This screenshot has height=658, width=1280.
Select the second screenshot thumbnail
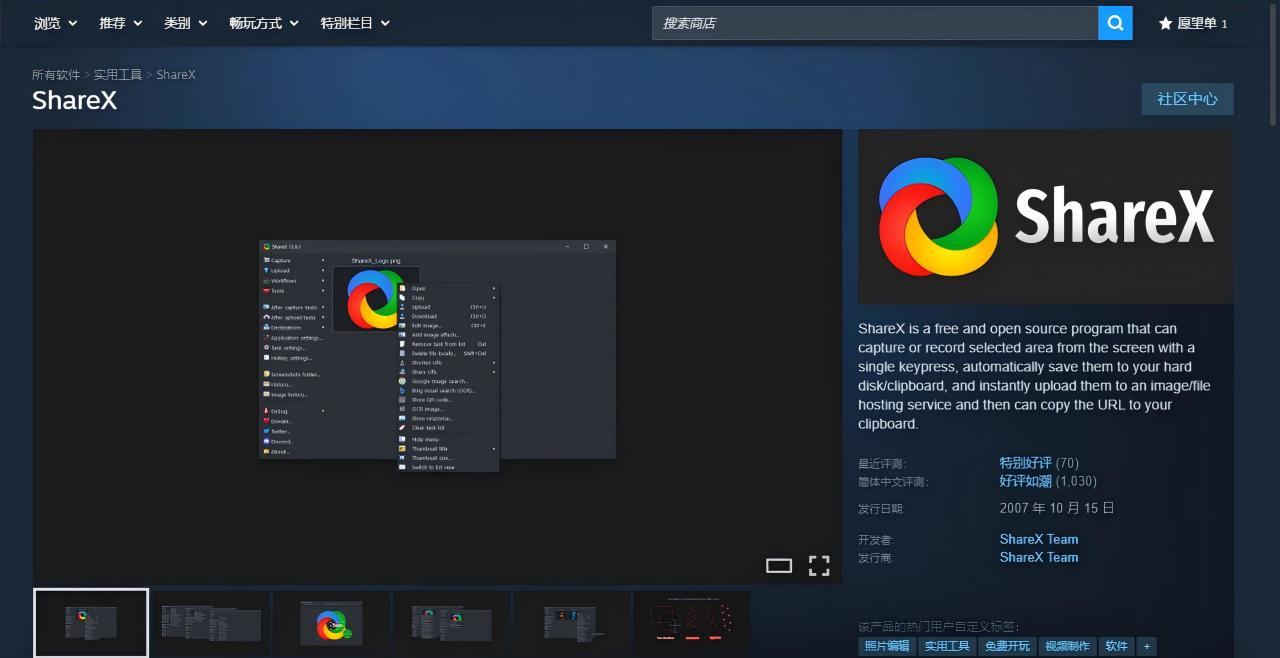coord(211,624)
